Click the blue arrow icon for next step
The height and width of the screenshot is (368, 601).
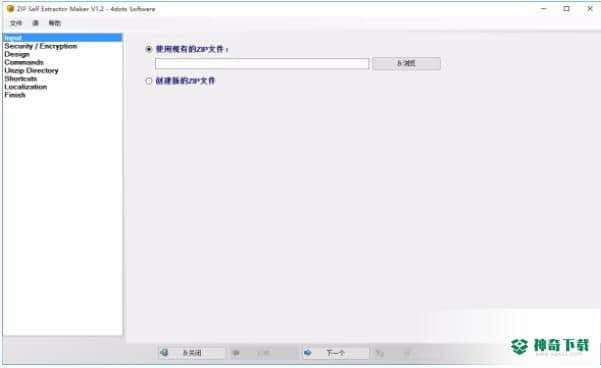click(x=307, y=352)
